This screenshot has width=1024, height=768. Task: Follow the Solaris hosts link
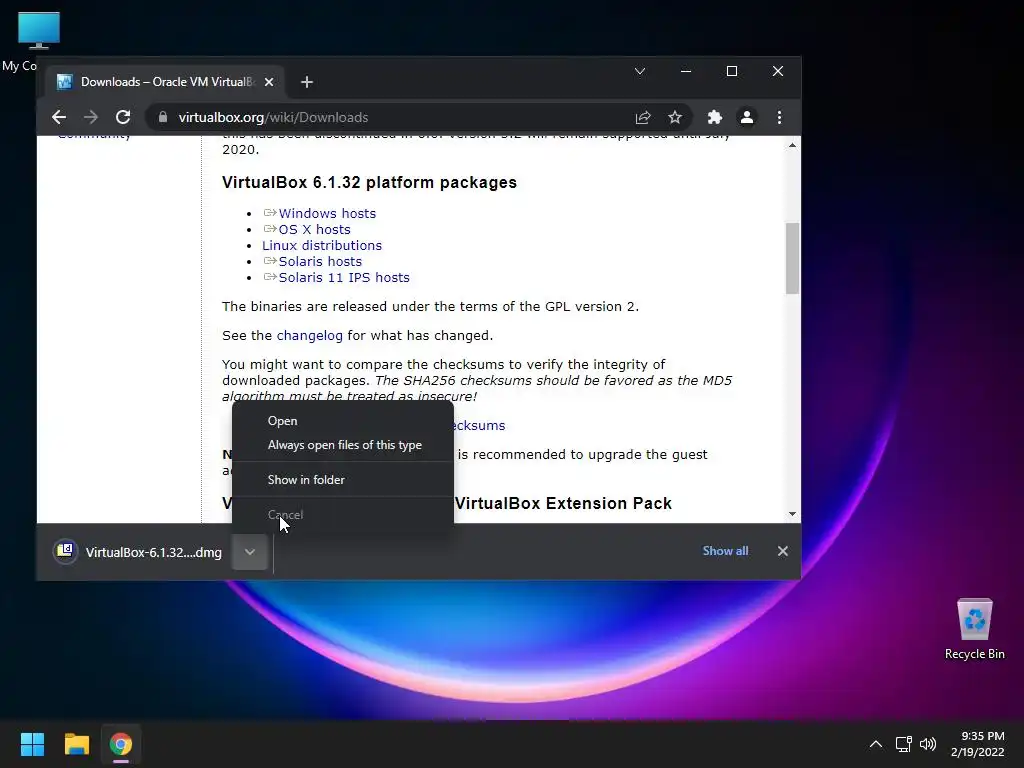tap(320, 262)
